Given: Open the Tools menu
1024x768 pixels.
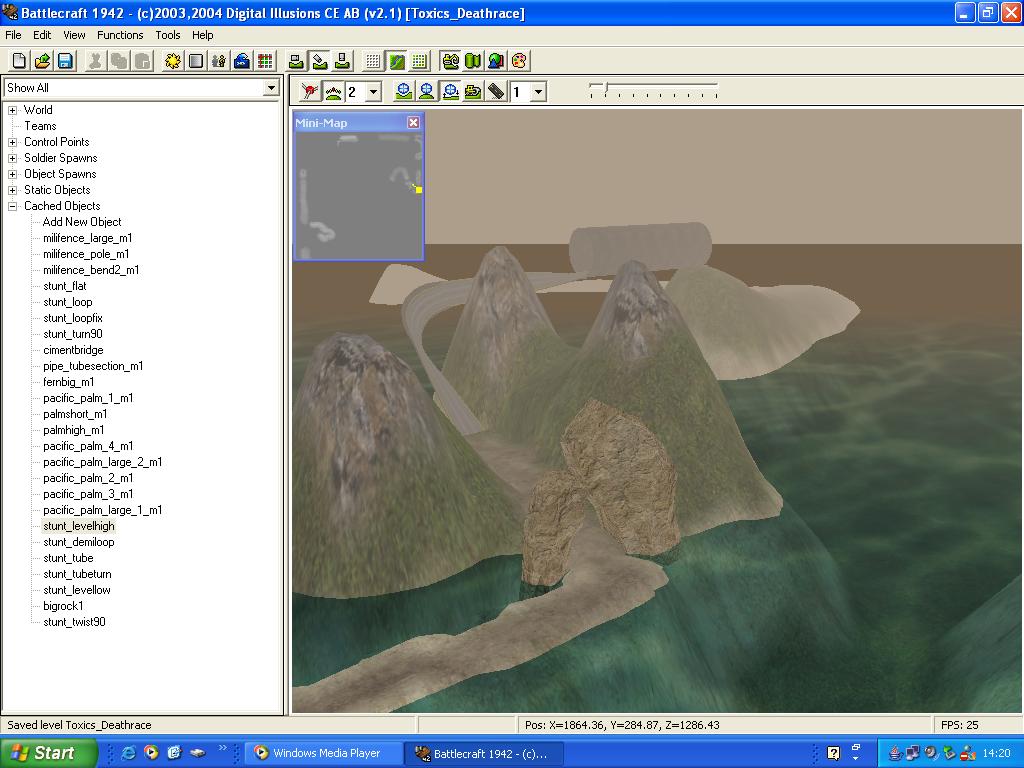Looking at the screenshot, I should pos(167,35).
